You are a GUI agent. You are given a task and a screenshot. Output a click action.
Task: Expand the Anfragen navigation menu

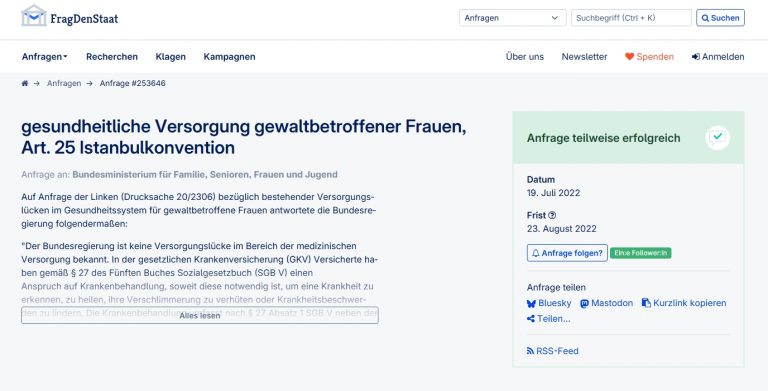pyautogui.click(x=45, y=57)
